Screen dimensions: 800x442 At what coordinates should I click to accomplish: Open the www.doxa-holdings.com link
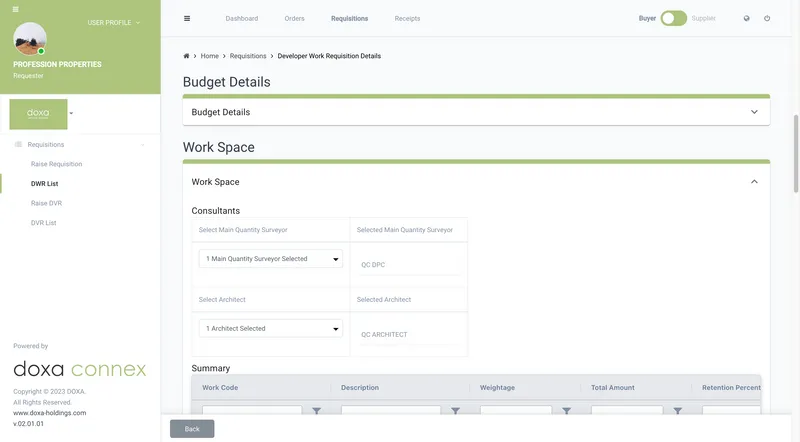click(x=49, y=412)
